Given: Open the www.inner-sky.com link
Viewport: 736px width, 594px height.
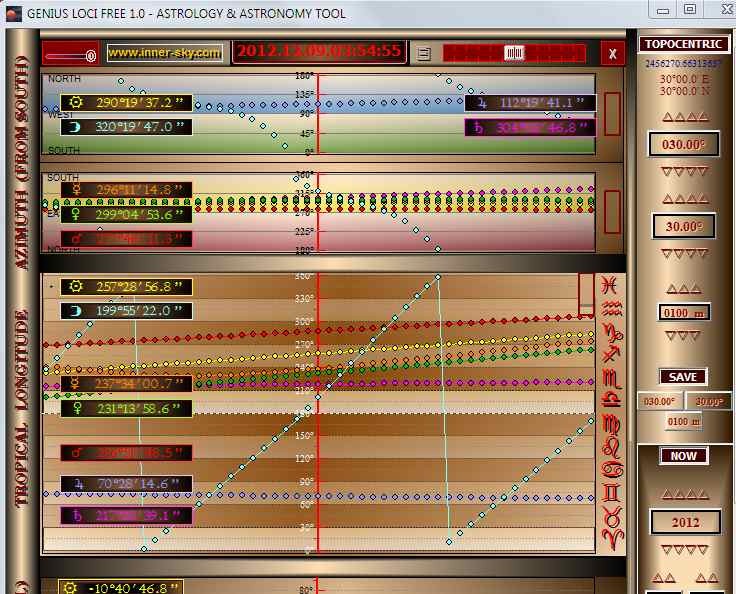Looking at the screenshot, I should (164, 53).
